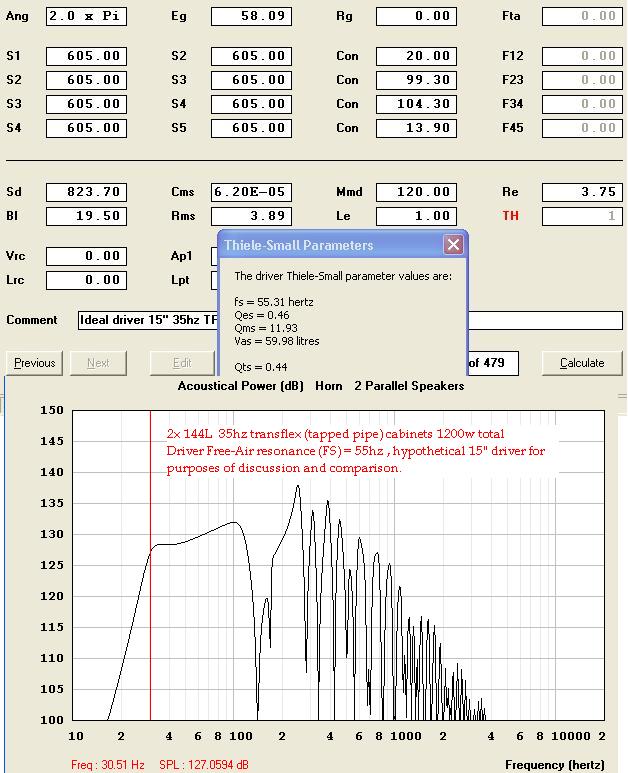628x773 pixels.
Task: Click the Bl field showing 19.50
Action: [x=86, y=216]
